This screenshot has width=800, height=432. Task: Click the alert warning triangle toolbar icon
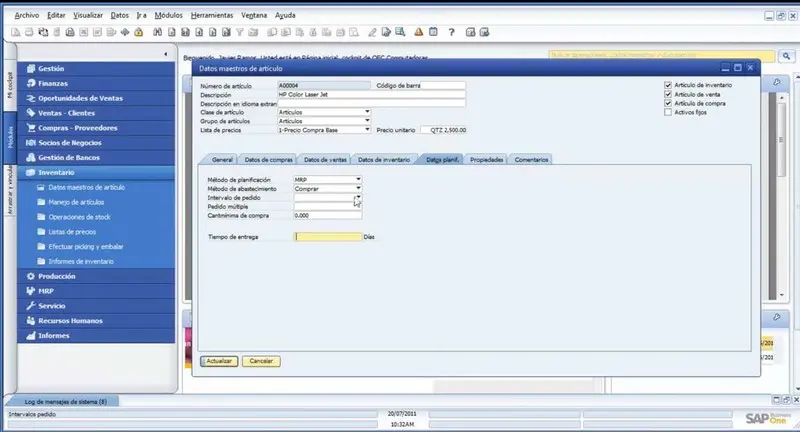(x=418, y=32)
